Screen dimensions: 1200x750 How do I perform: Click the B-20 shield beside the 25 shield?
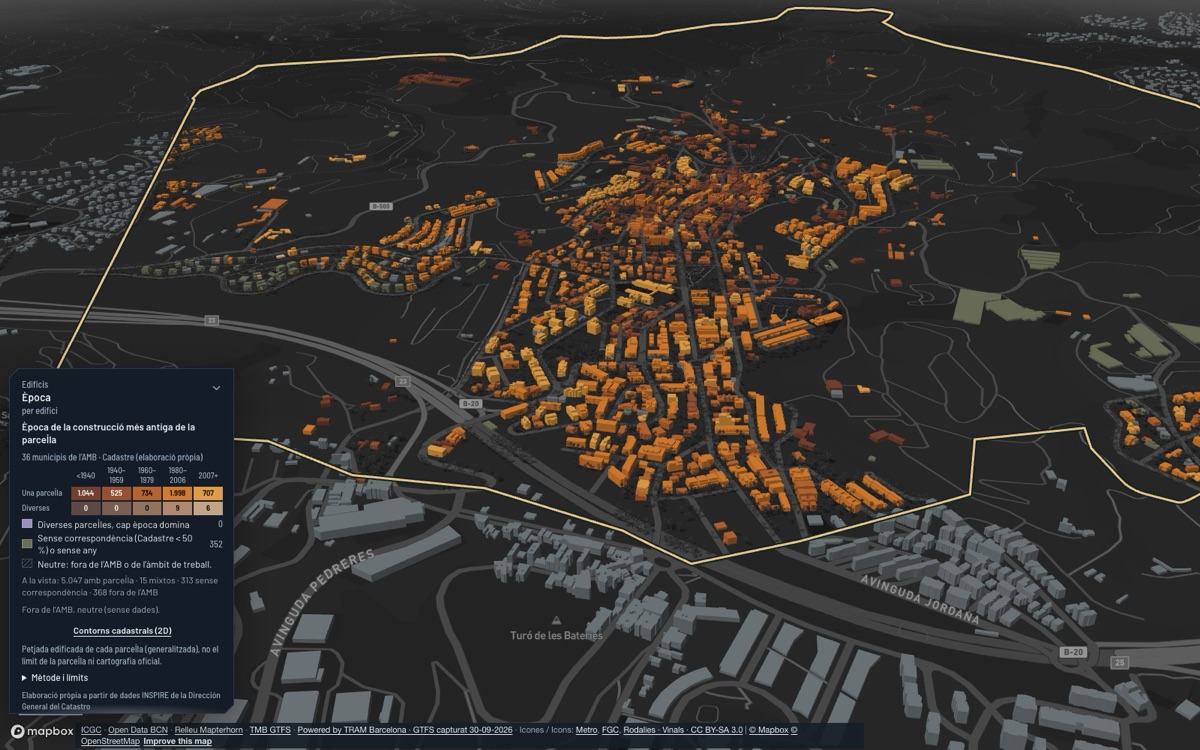pyautogui.click(x=1074, y=652)
